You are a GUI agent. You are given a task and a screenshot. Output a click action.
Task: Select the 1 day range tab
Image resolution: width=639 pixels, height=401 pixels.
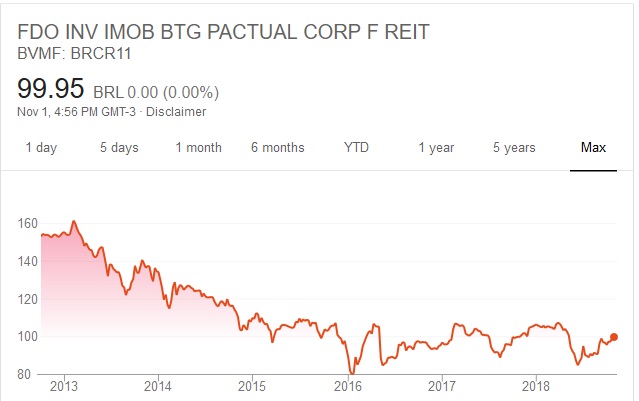point(40,148)
